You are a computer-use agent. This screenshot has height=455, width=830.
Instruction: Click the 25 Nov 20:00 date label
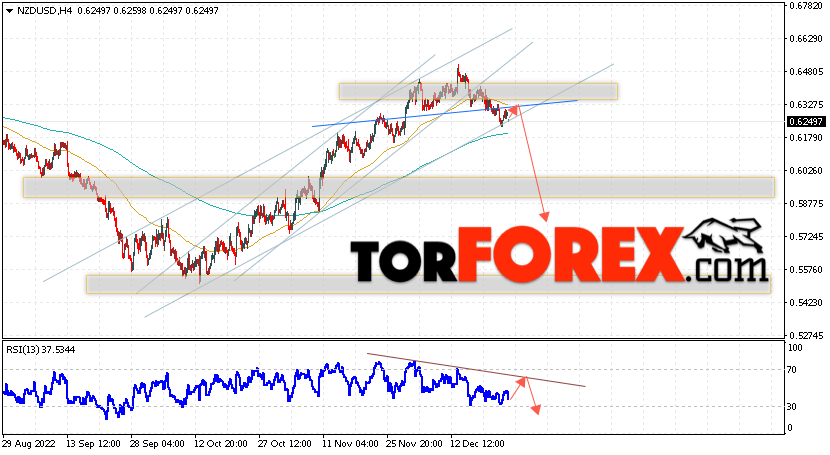coord(414,443)
